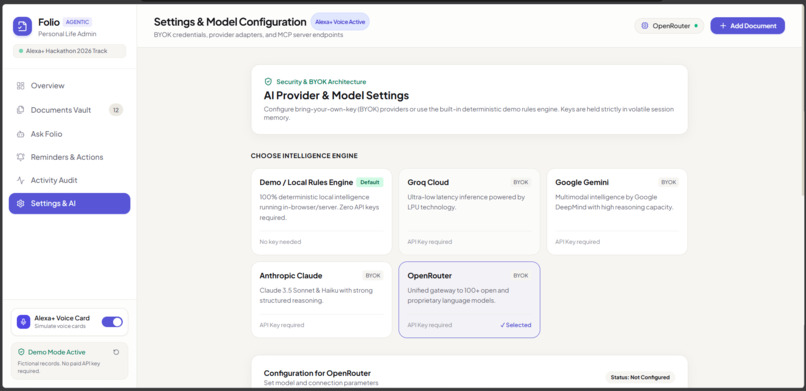Click the Alexa+ Voice Card microphone icon

pos(23,322)
